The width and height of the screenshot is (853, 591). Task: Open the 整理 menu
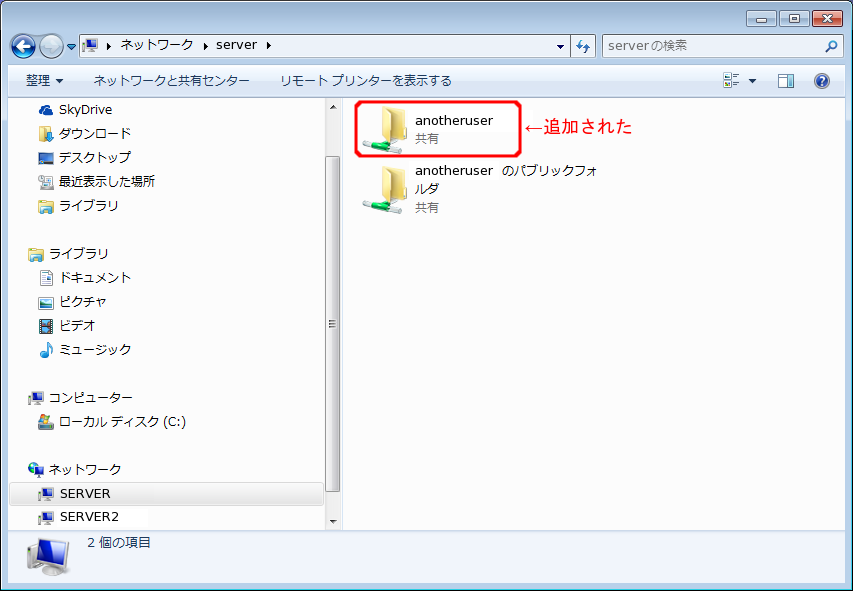44,81
